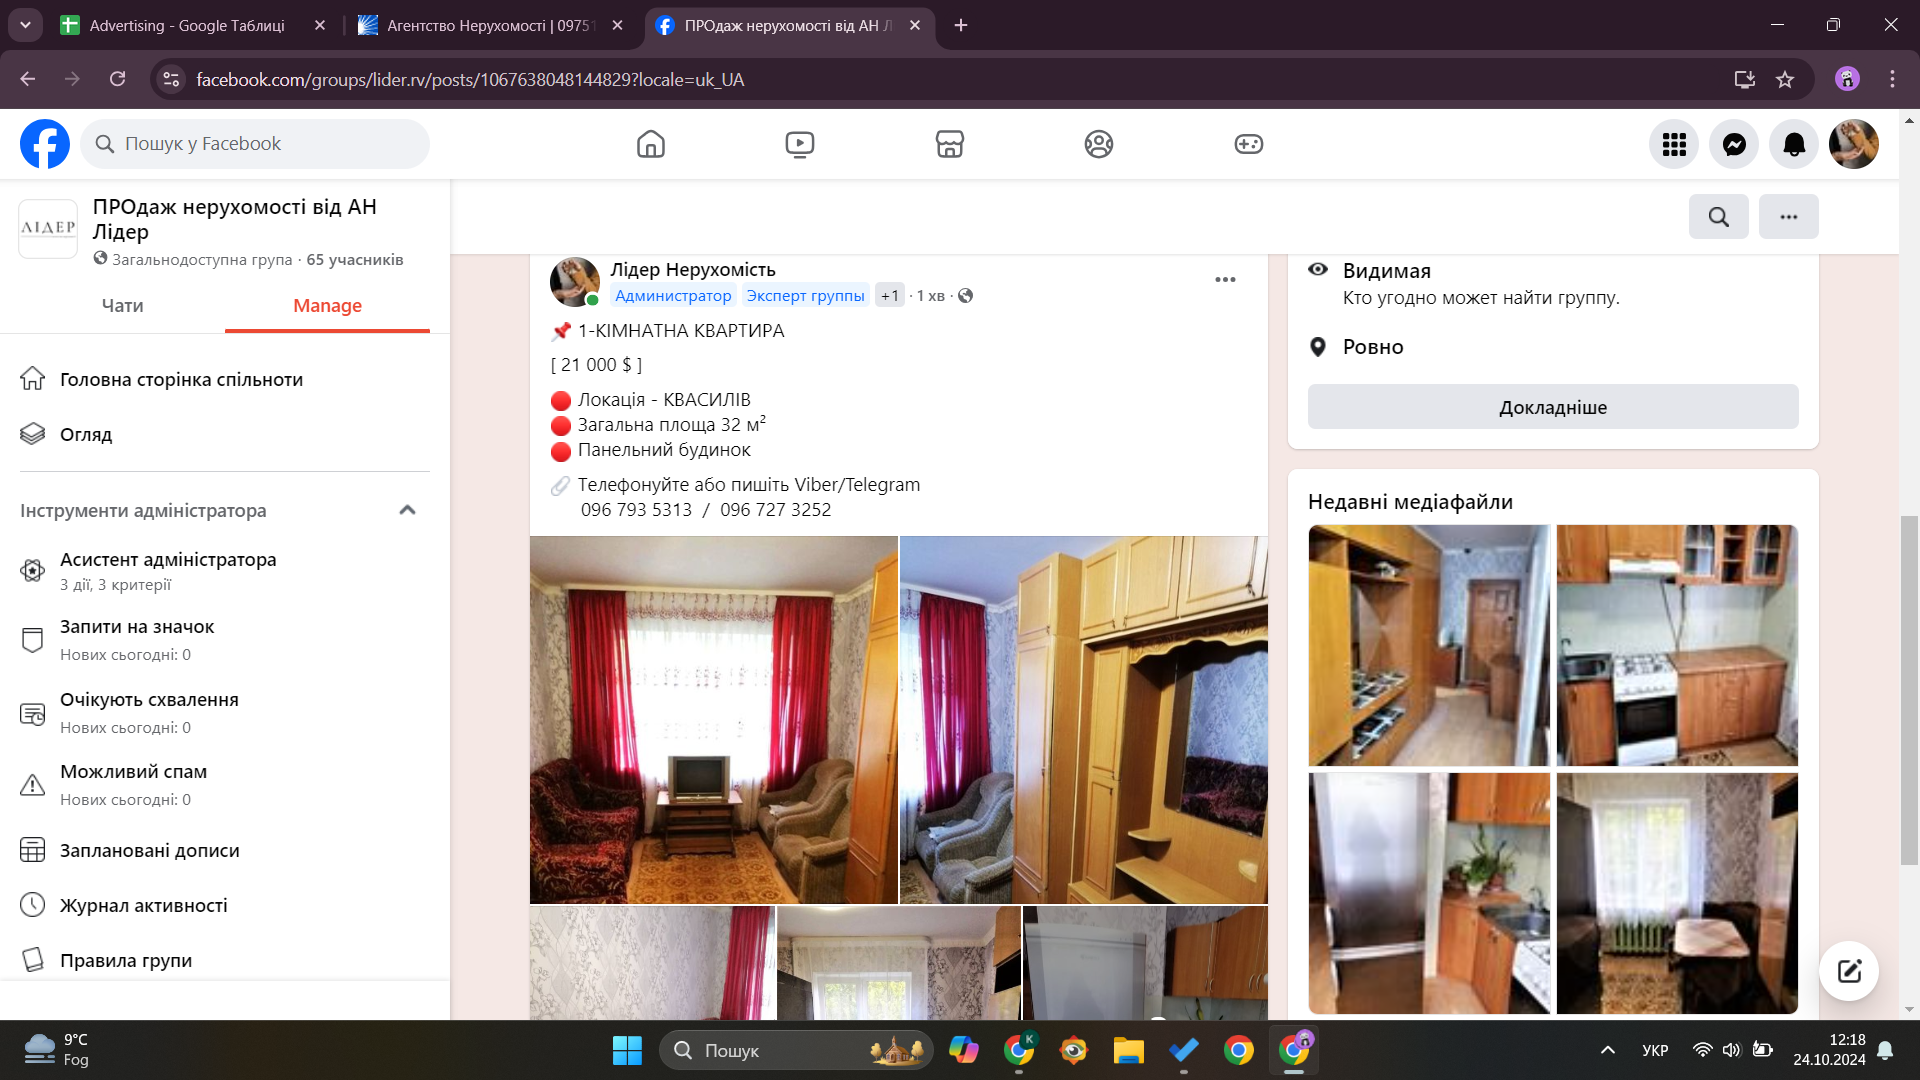The image size is (1920, 1080).
Task: Switch to the Чати tab
Action: tap(122, 306)
